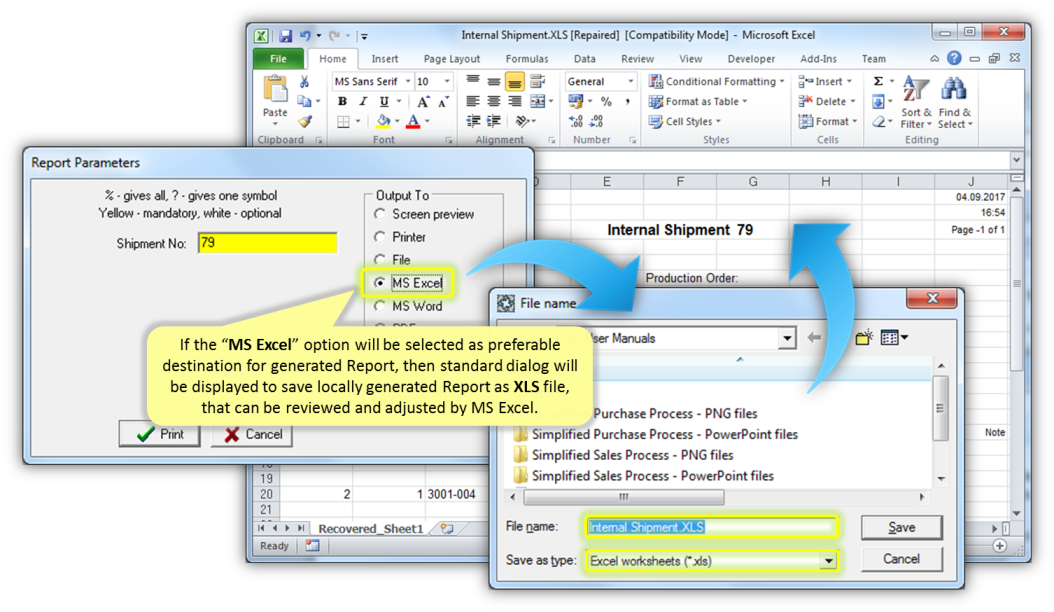
Task: Click the Center text alignment icon
Action: click(494, 102)
